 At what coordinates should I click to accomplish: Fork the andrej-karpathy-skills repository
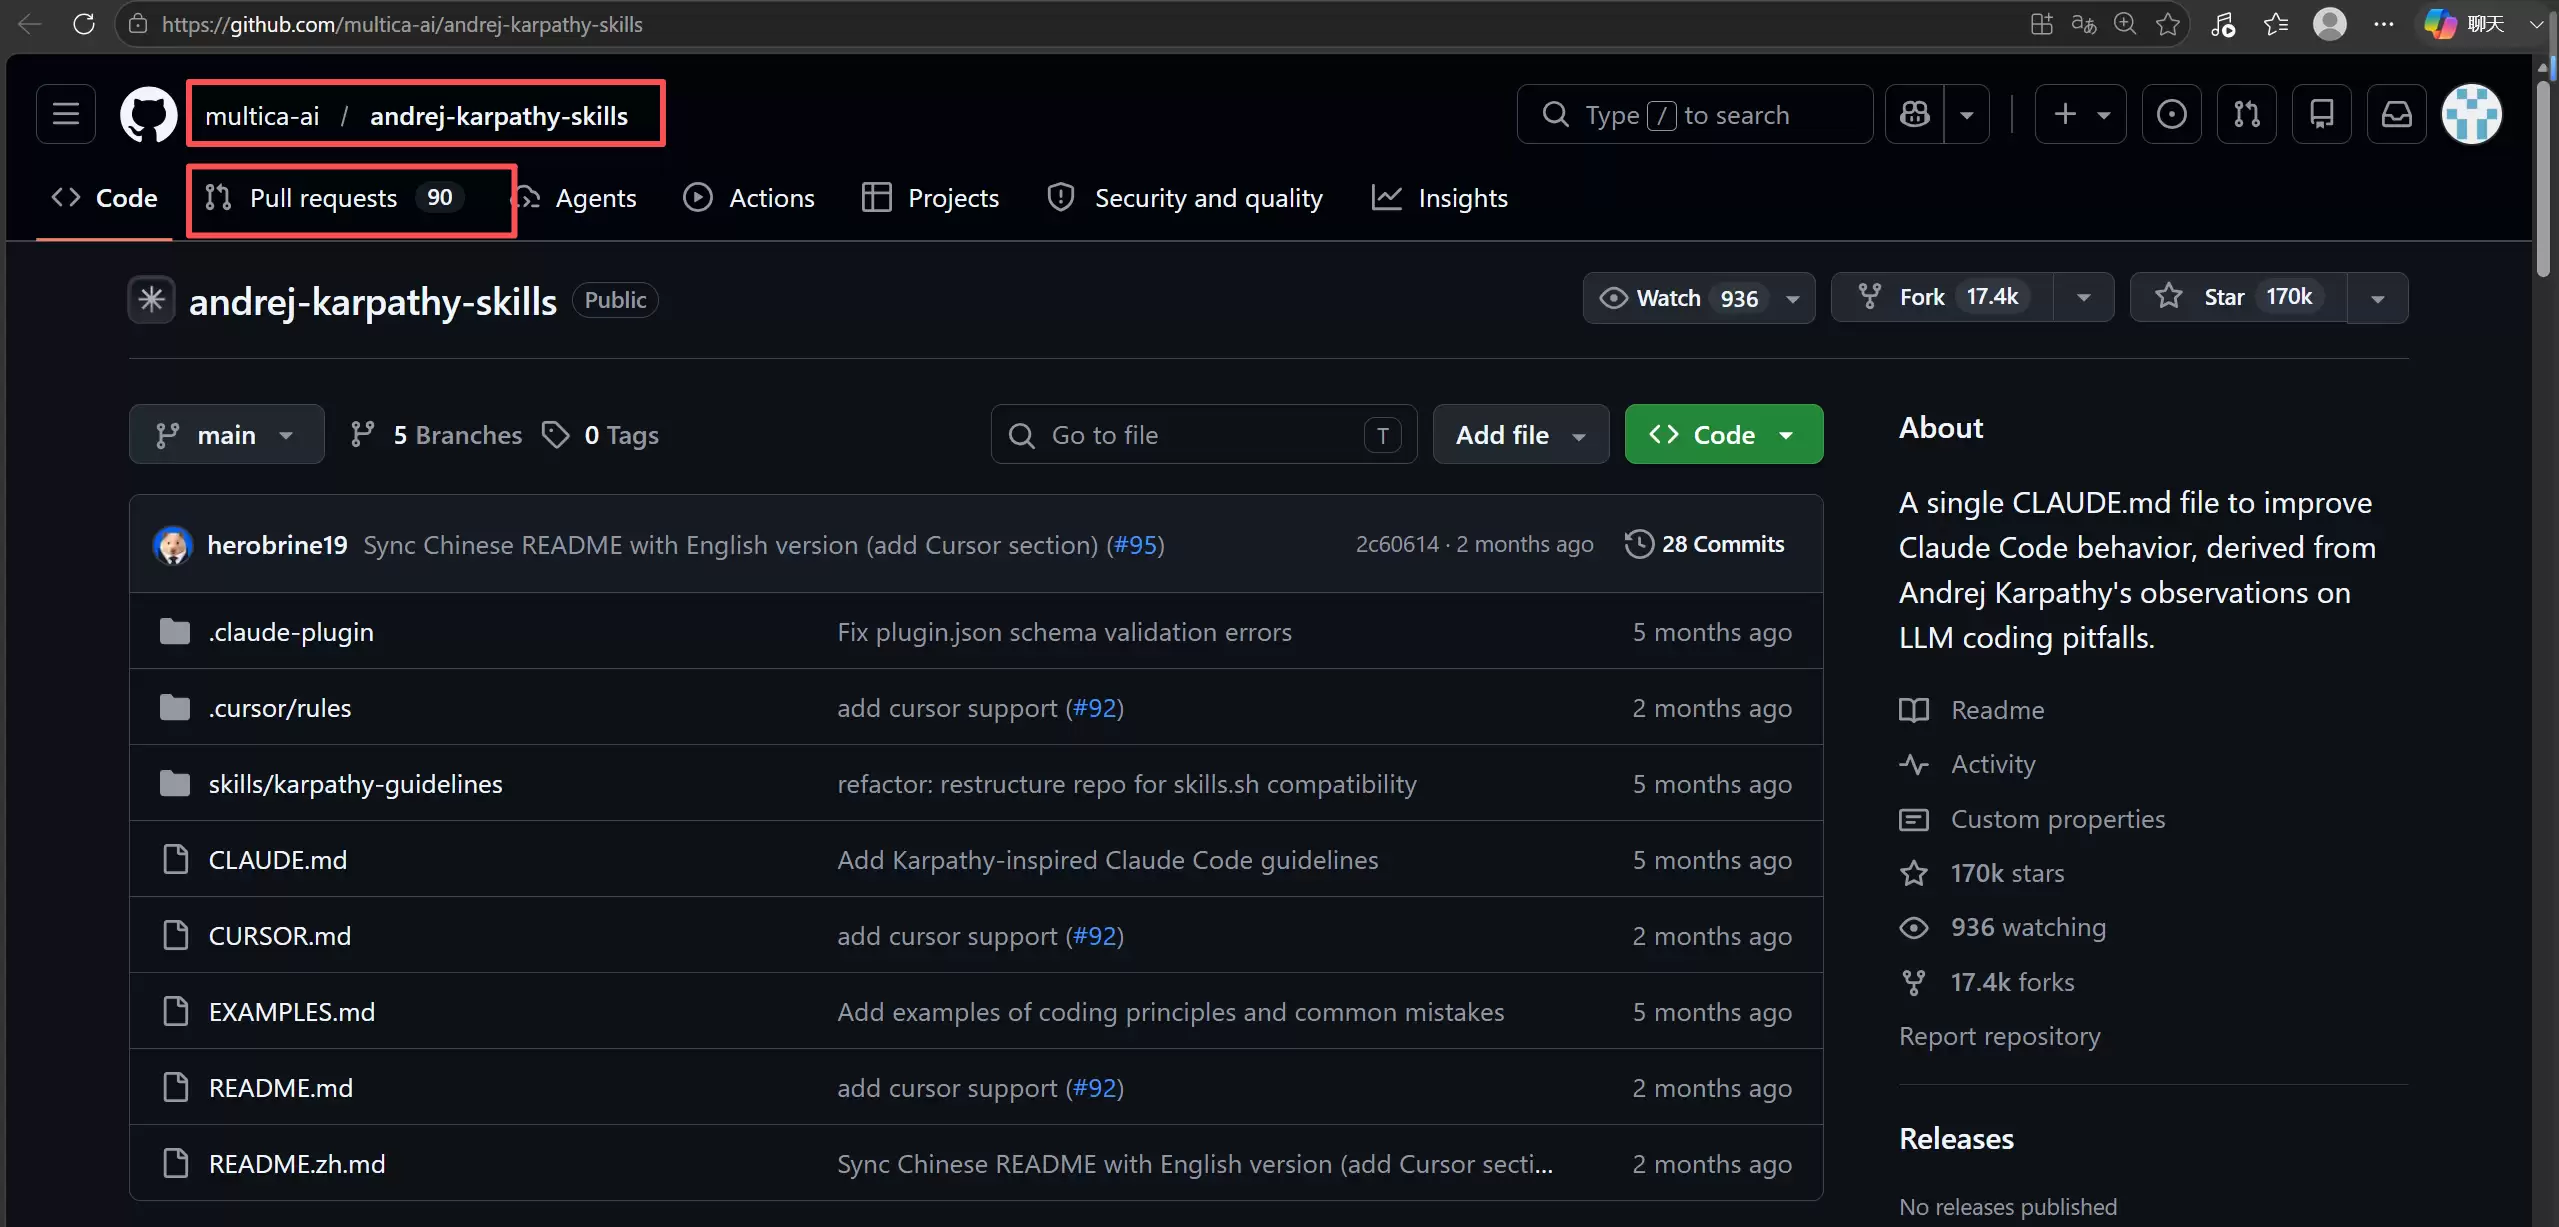tap(1942, 298)
